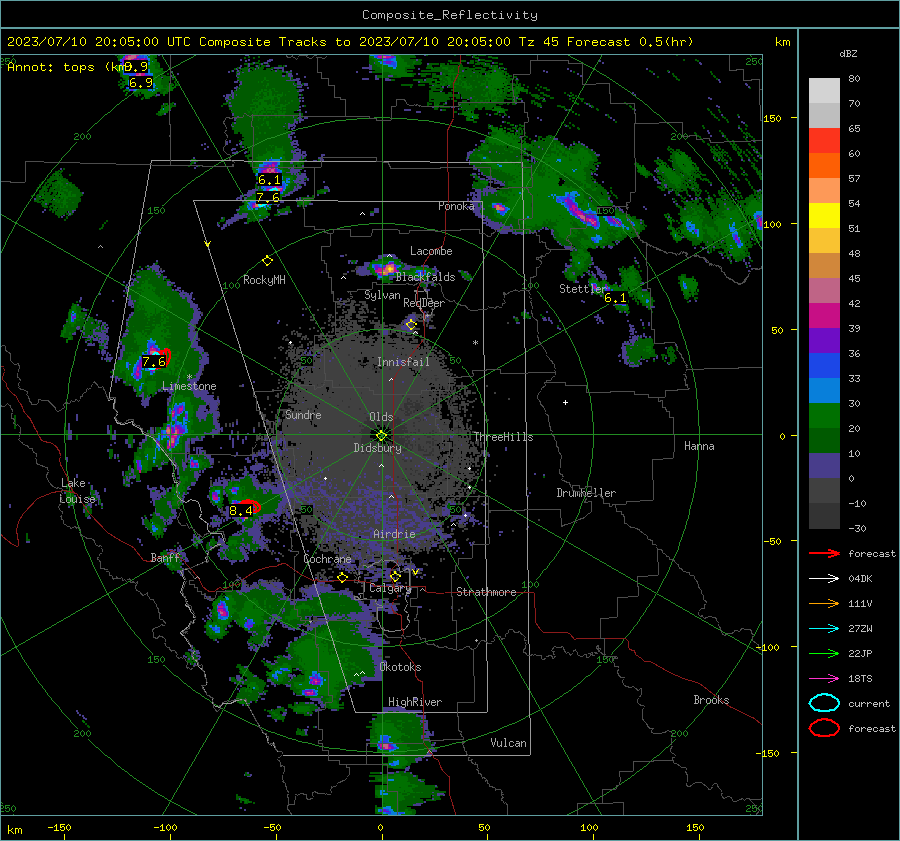Click the HighRiver map label
Screen dimensions: 900x841
coord(415,702)
